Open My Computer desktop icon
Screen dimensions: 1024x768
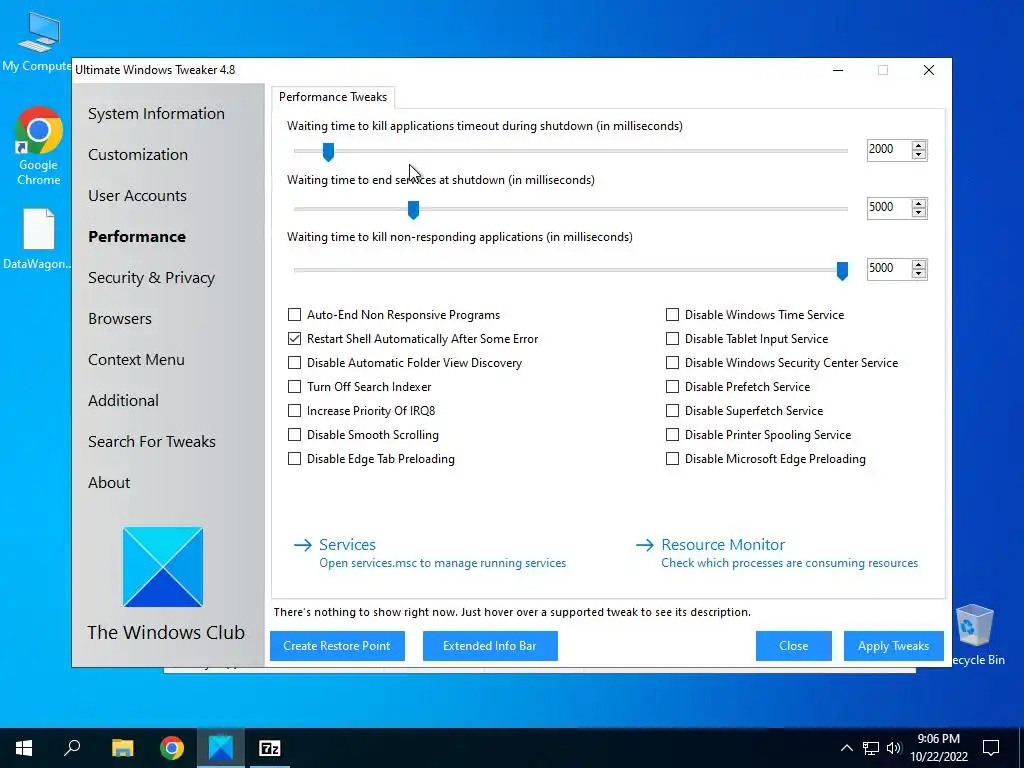38,40
